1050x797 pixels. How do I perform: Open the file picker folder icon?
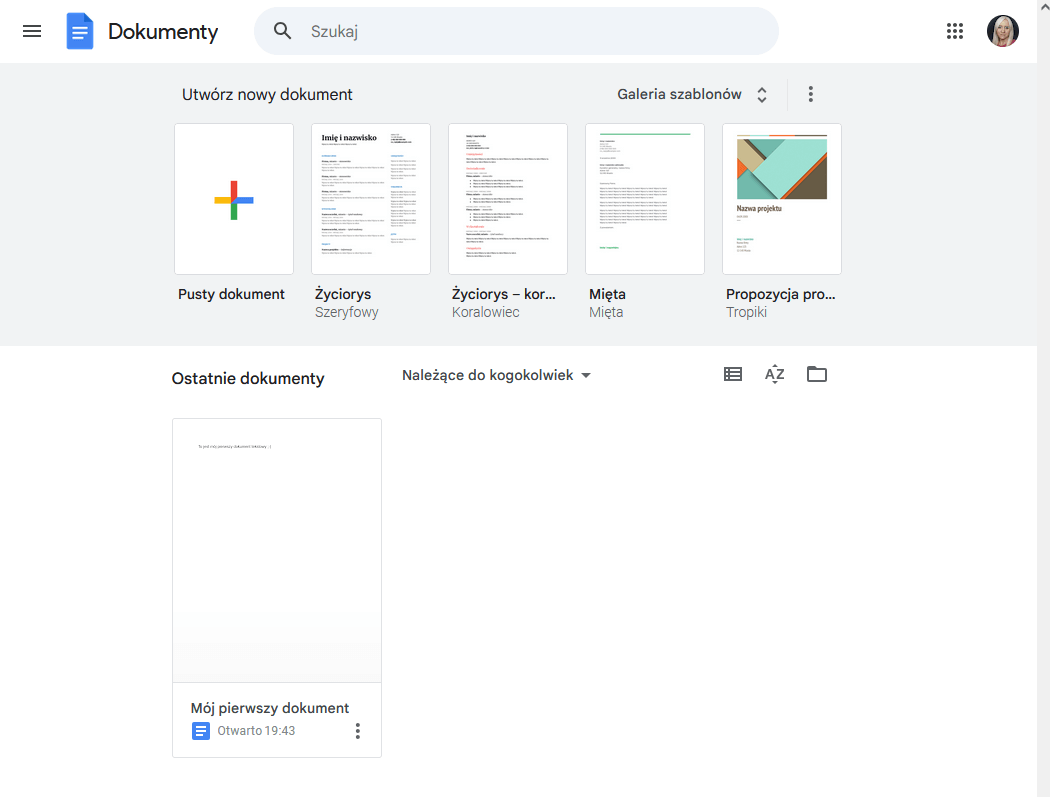[x=817, y=374]
